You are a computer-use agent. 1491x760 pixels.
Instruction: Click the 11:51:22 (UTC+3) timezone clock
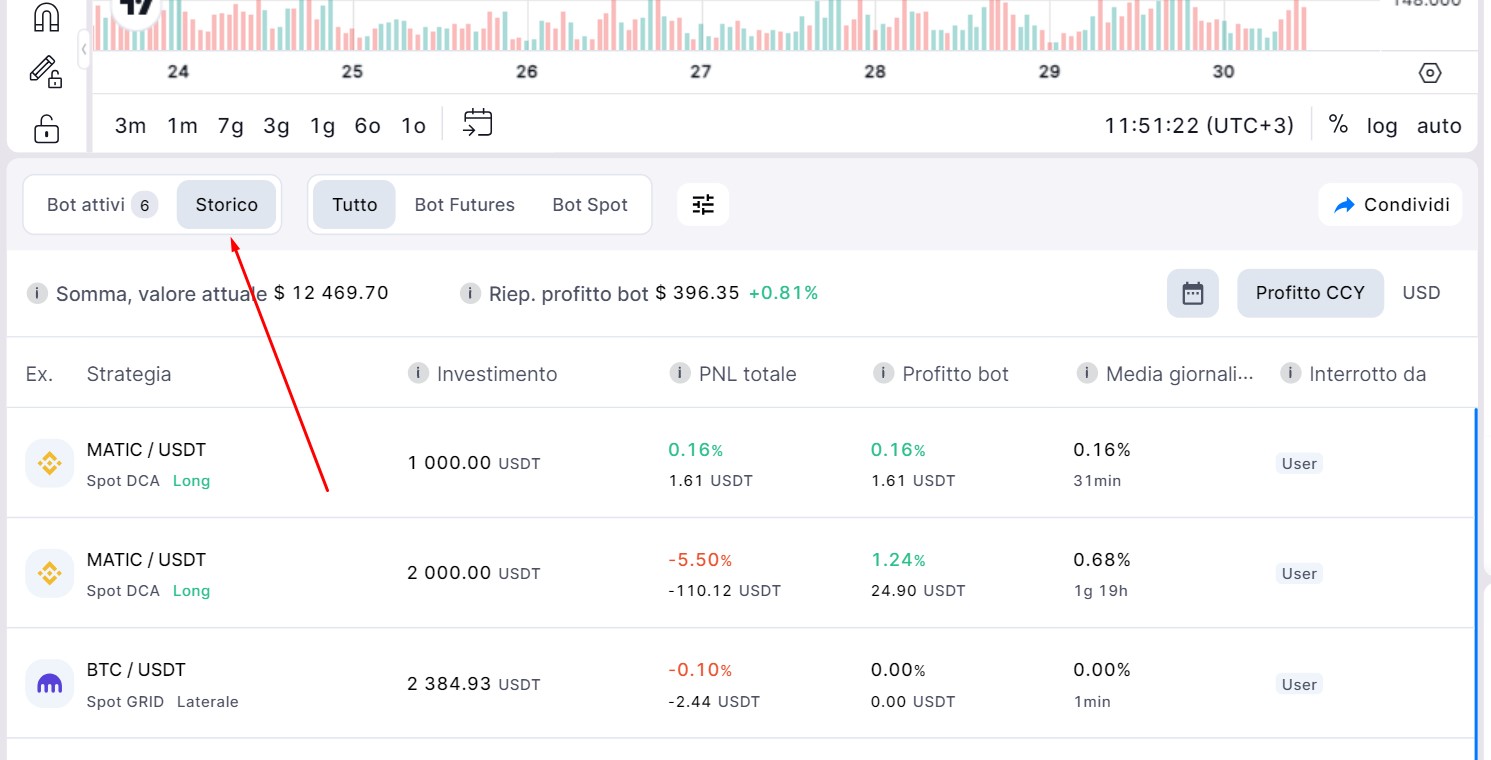point(1199,126)
